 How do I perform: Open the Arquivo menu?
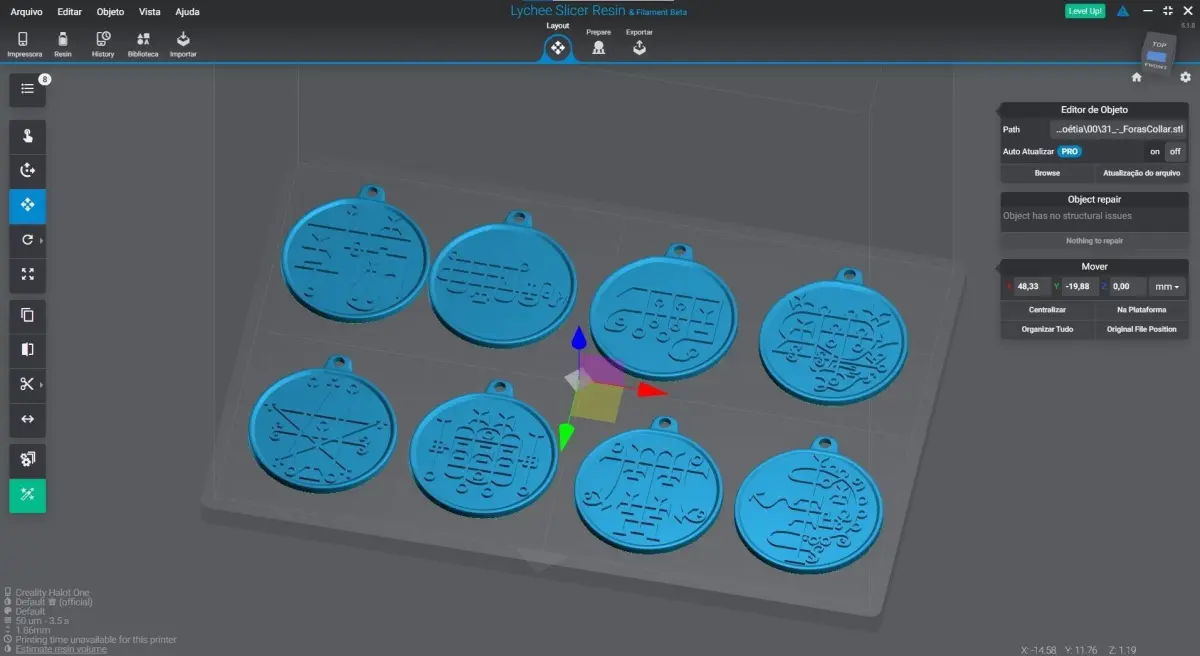[x=26, y=12]
